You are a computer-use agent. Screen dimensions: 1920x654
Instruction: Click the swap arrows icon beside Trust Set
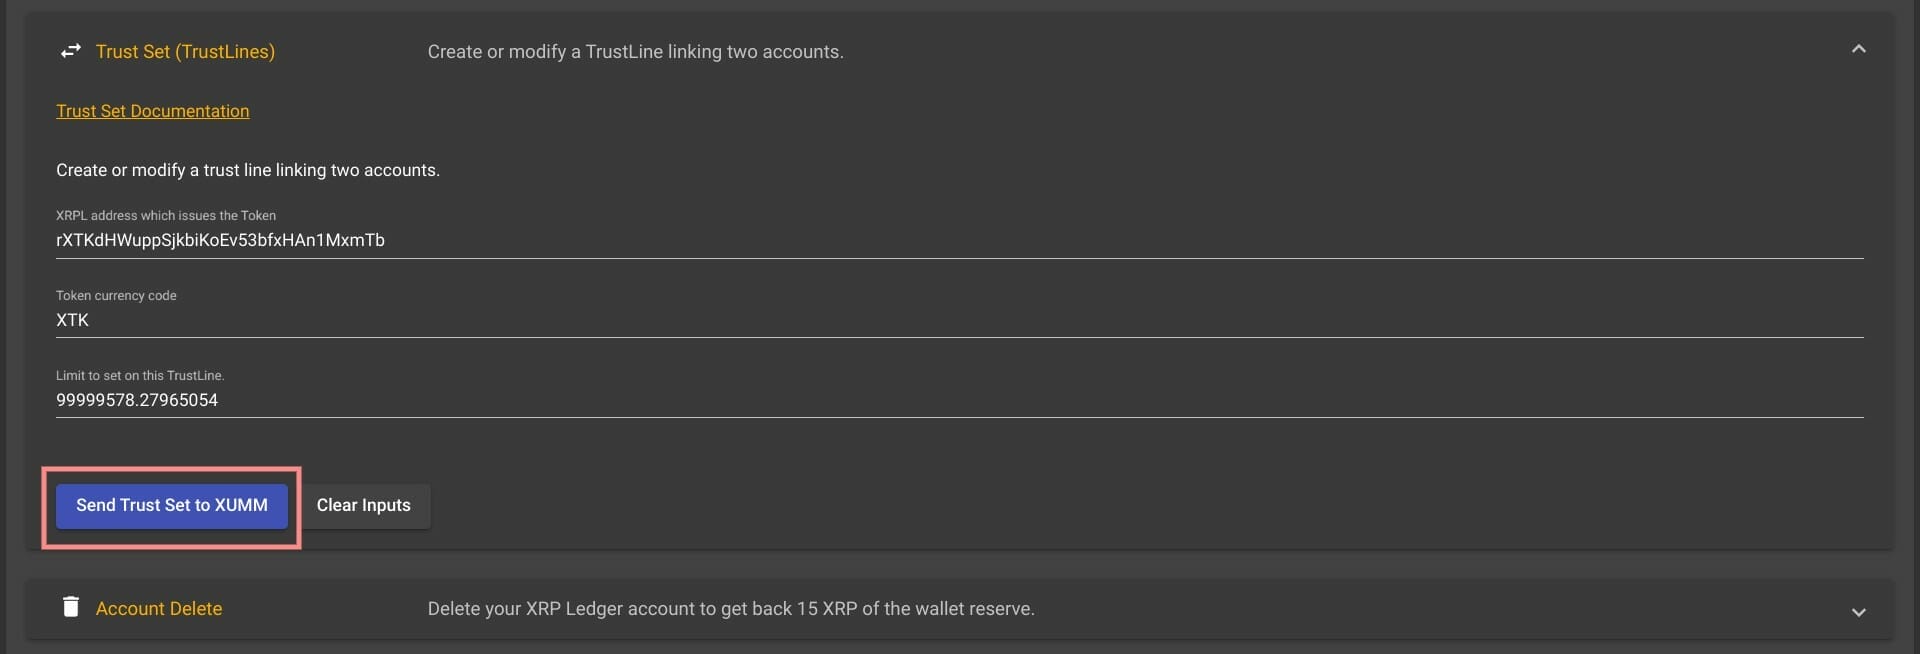pyautogui.click(x=70, y=51)
